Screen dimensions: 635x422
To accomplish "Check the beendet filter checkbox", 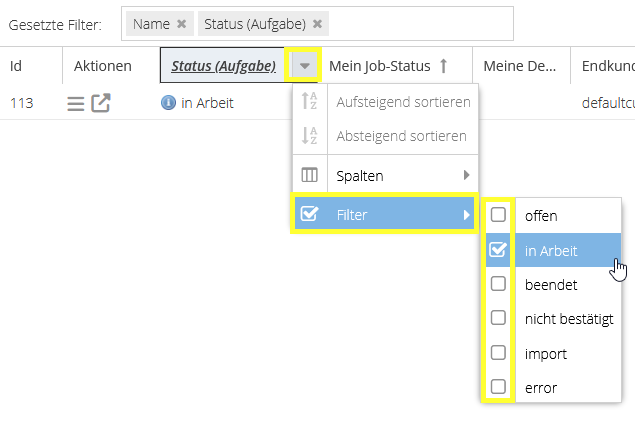I will (498, 283).
